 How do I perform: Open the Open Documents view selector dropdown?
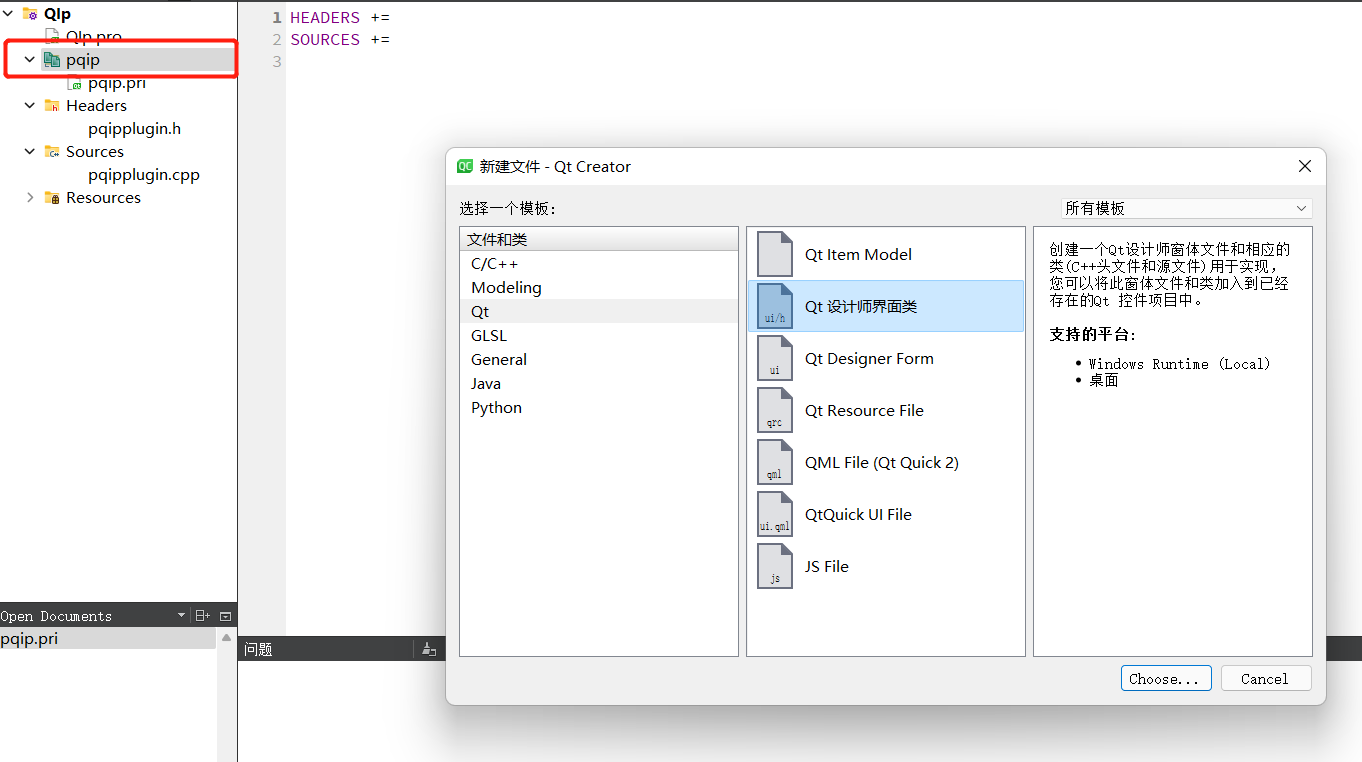(181, 616)
